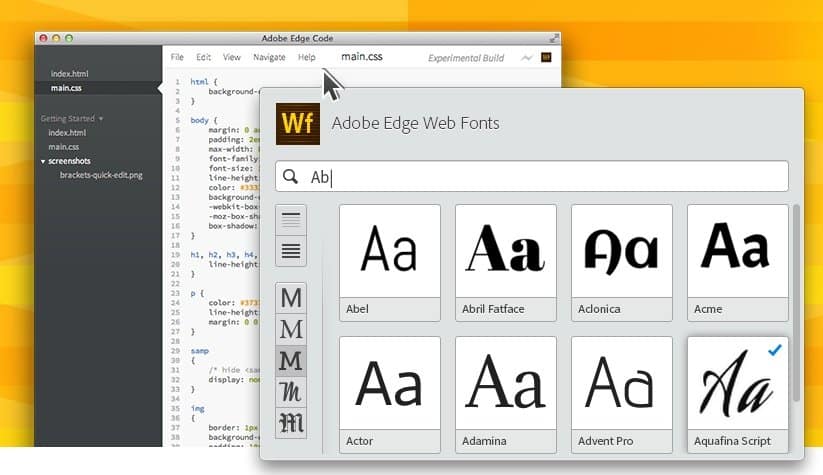Click the 'samp' selector in code
The image size is (823, 475).
(199, 351)
